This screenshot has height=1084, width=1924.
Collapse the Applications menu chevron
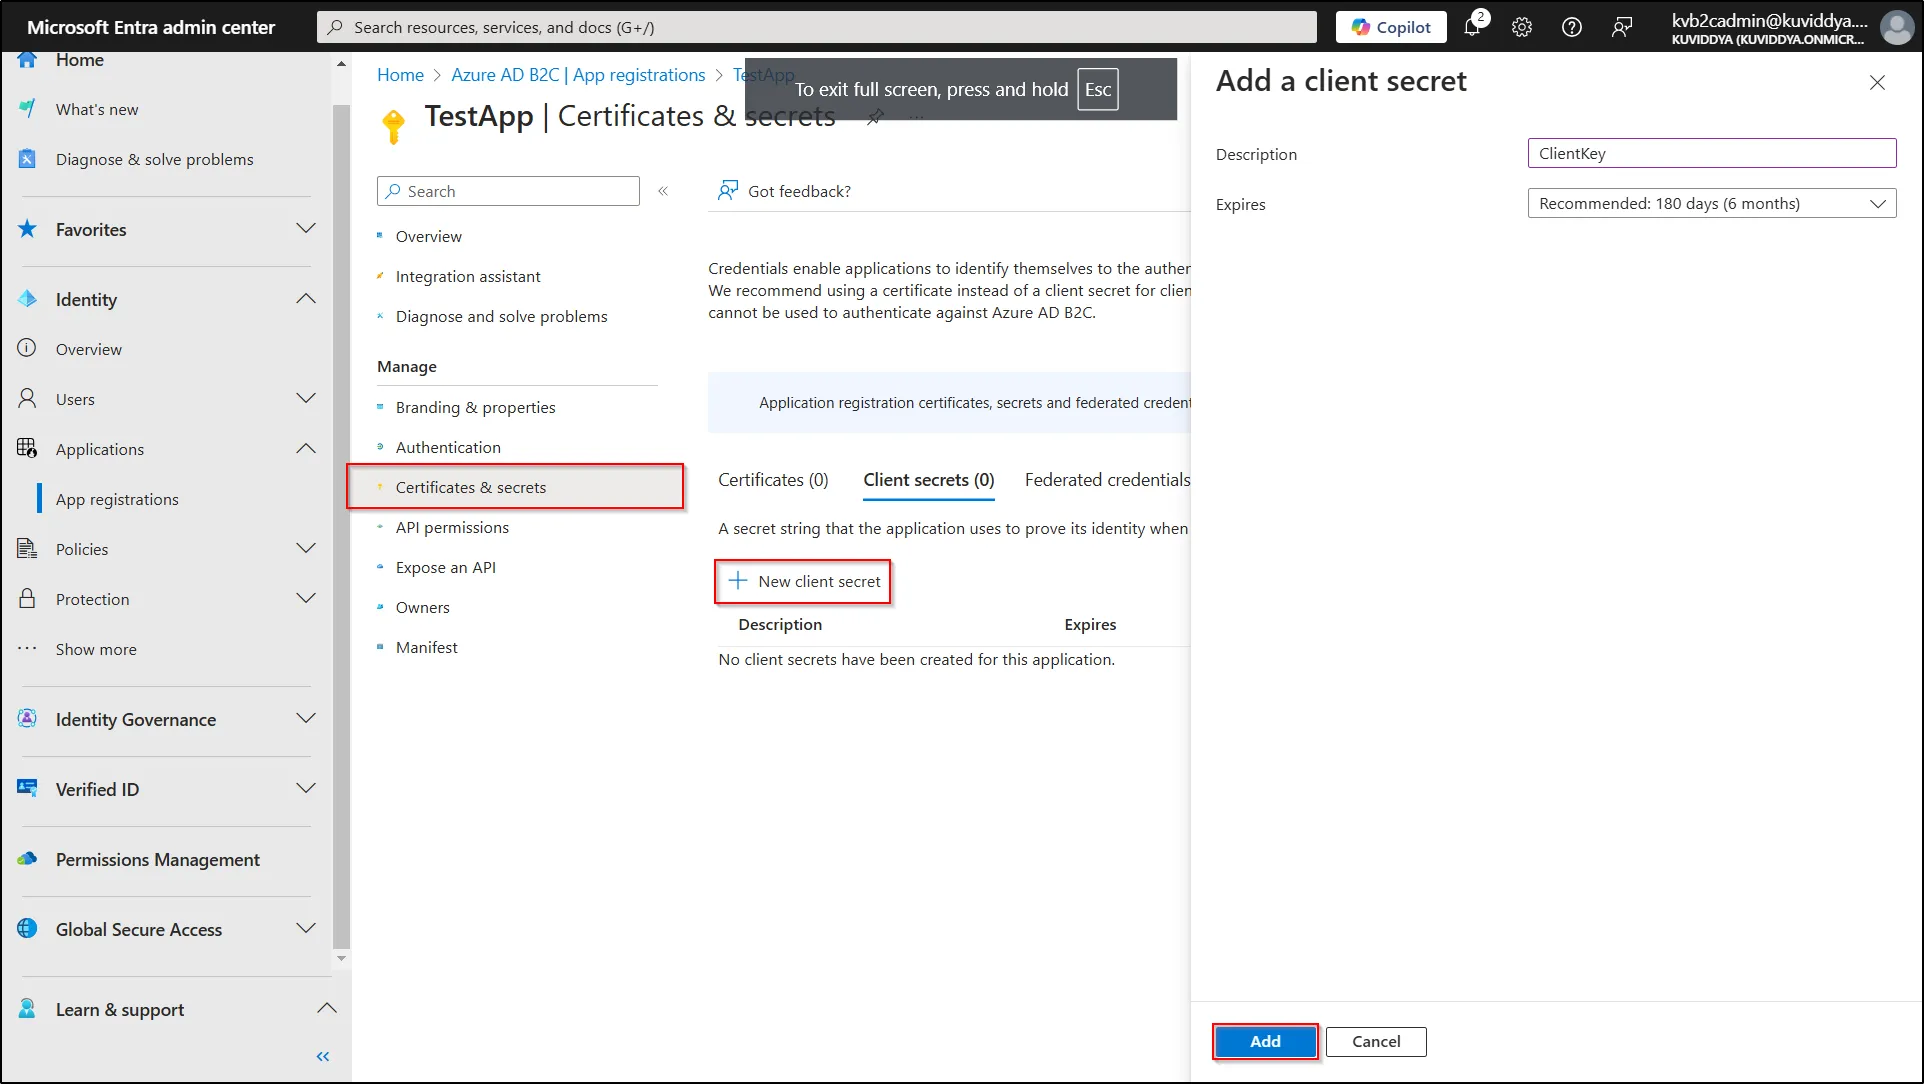click(306, 449)
